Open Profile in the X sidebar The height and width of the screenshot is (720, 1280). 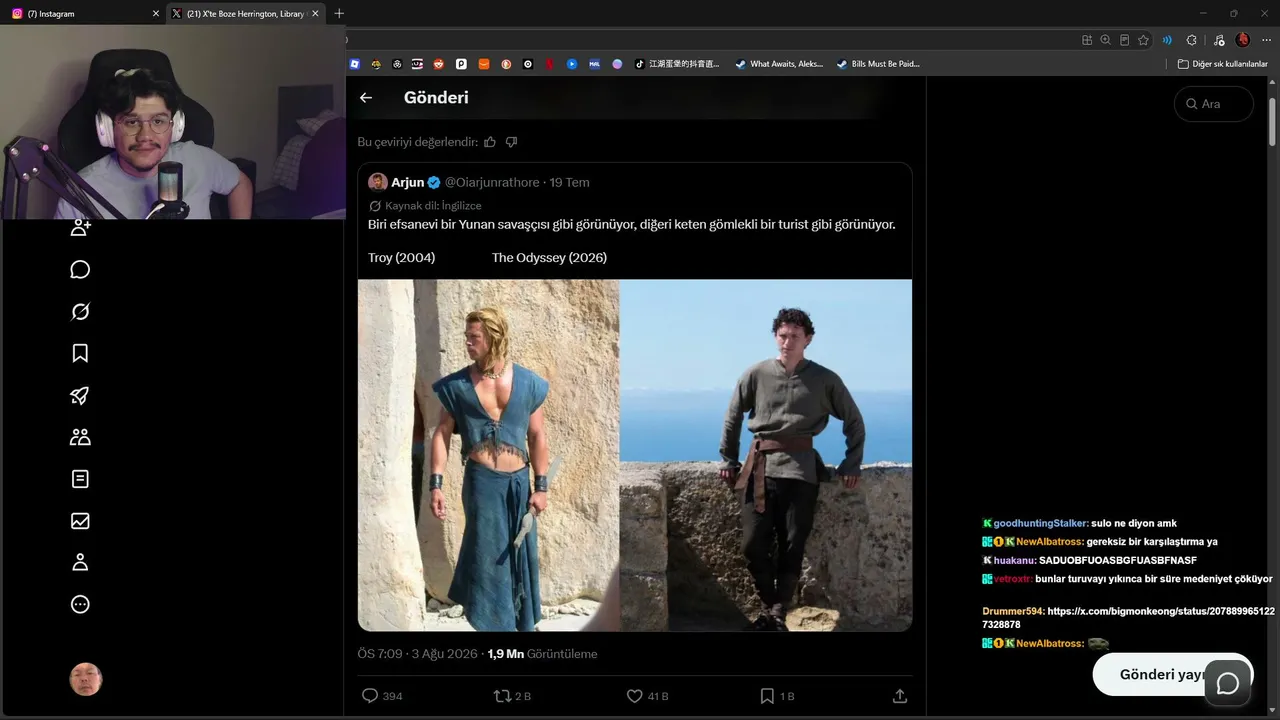pos(81,562)
